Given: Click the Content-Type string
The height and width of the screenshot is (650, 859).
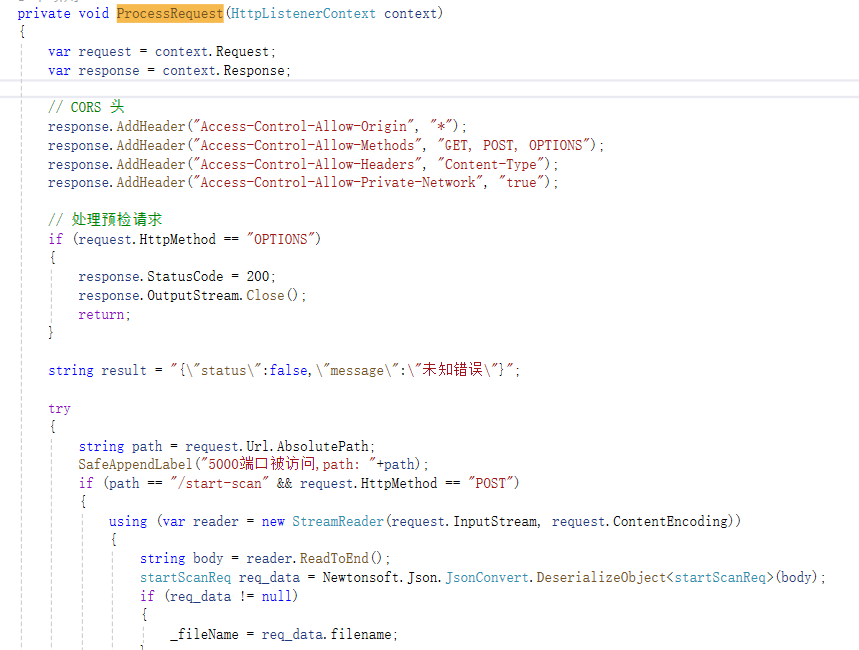Looking at the screenshot, I should point(490,164).
